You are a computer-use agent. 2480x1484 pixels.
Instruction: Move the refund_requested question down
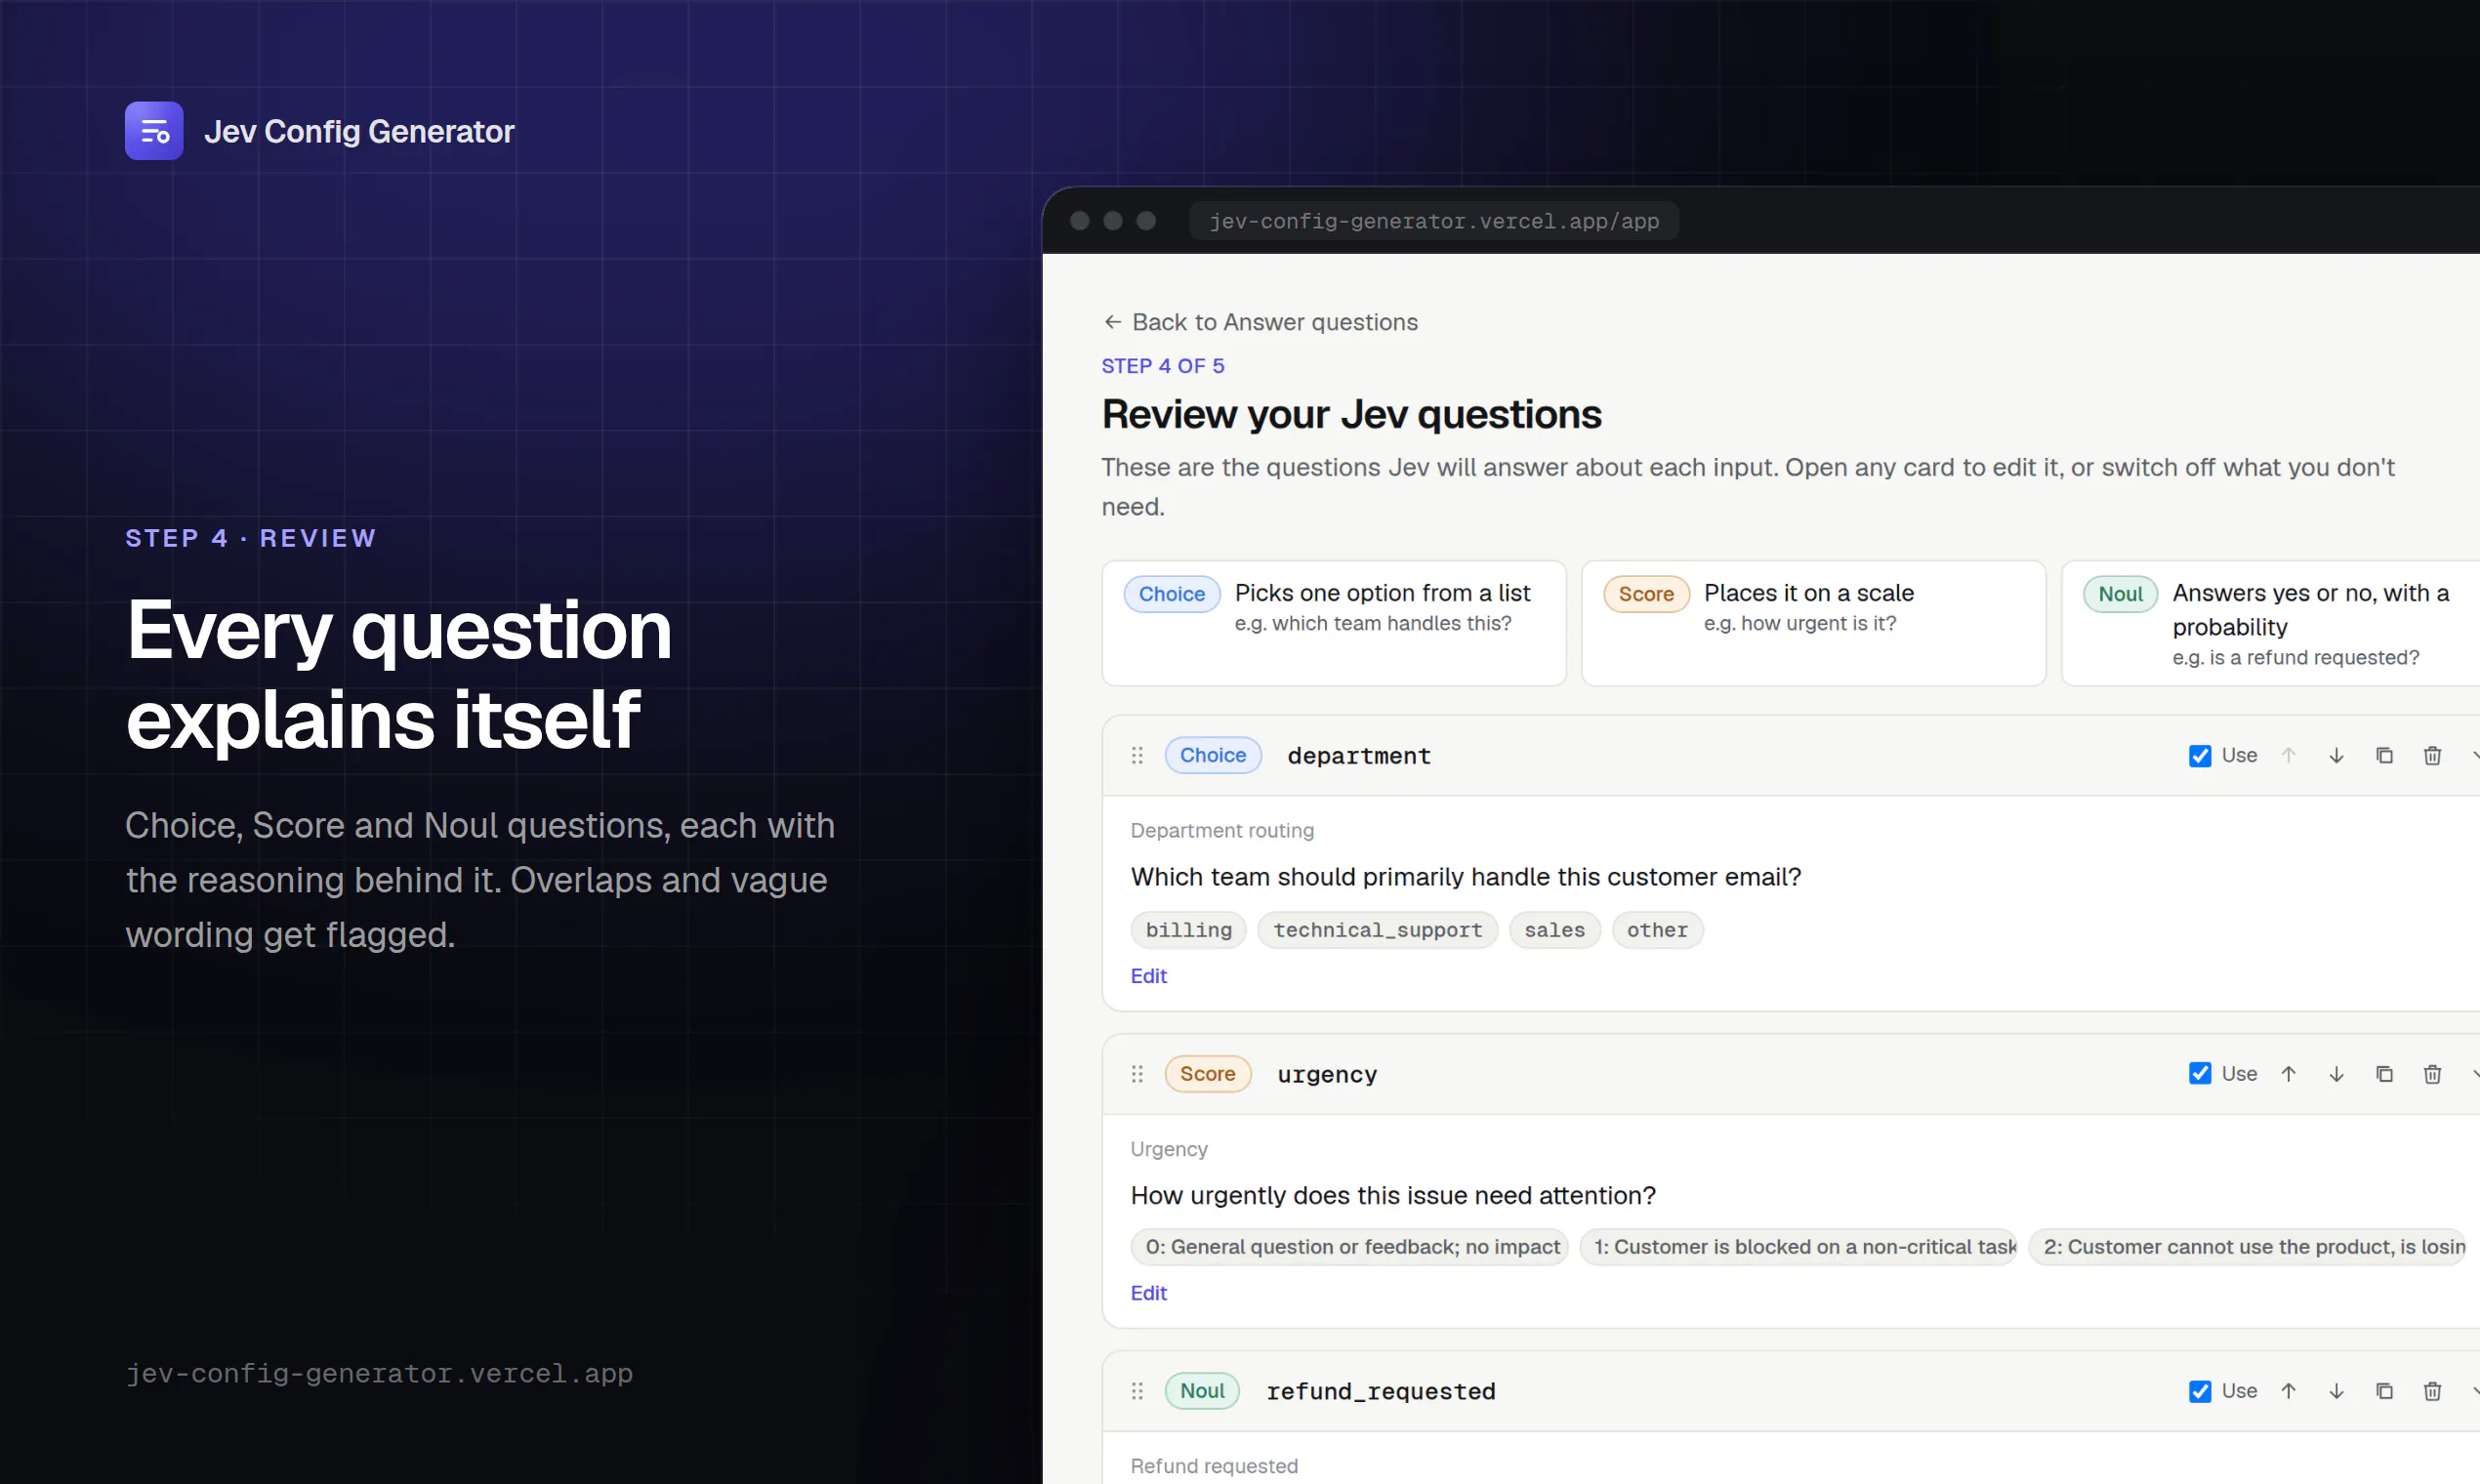2336,1391
